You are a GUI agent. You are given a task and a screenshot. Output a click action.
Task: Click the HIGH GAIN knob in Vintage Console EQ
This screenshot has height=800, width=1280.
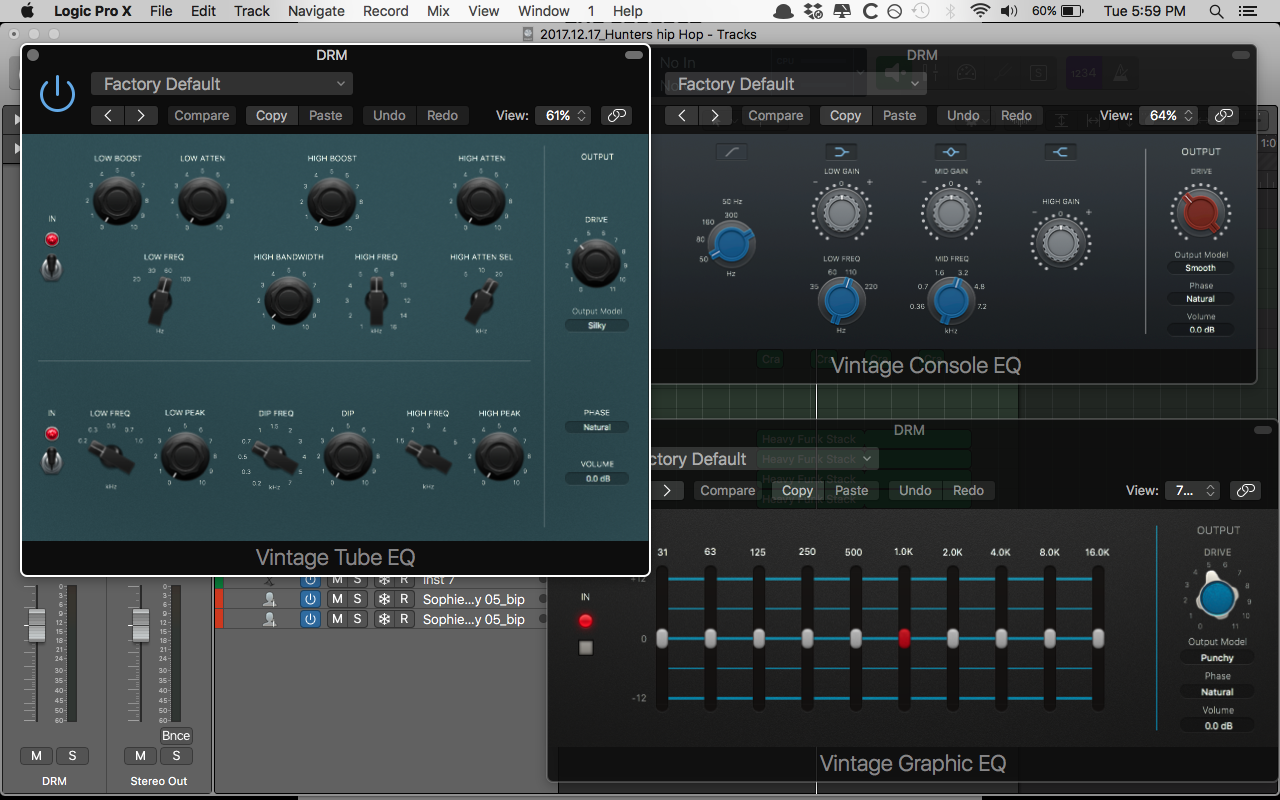pos(1060,242)
